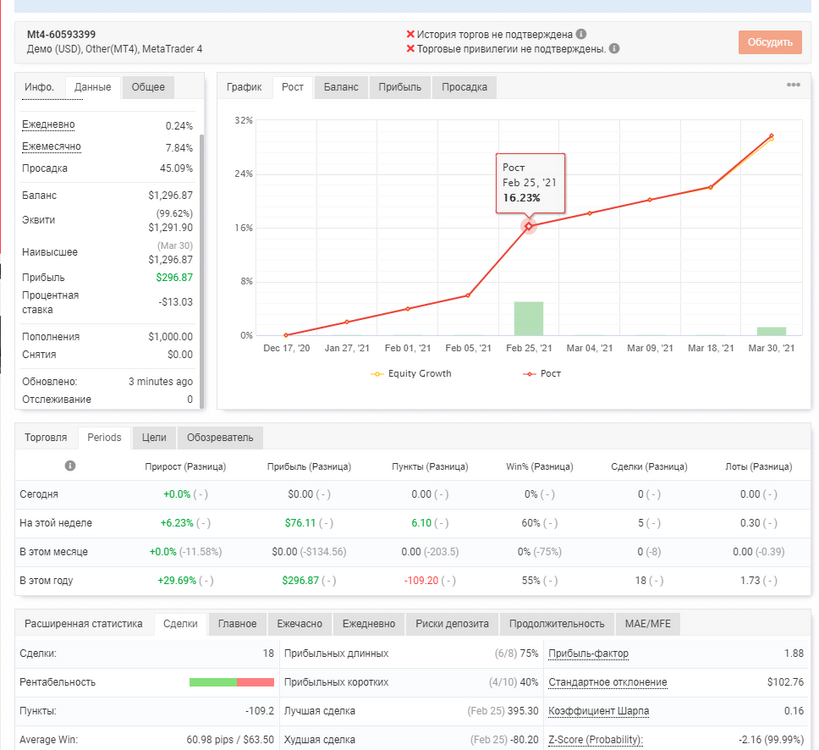819x750 pixels.
Task: Click the Прирост (Разница) column header
Action: (x=185, y=466)
